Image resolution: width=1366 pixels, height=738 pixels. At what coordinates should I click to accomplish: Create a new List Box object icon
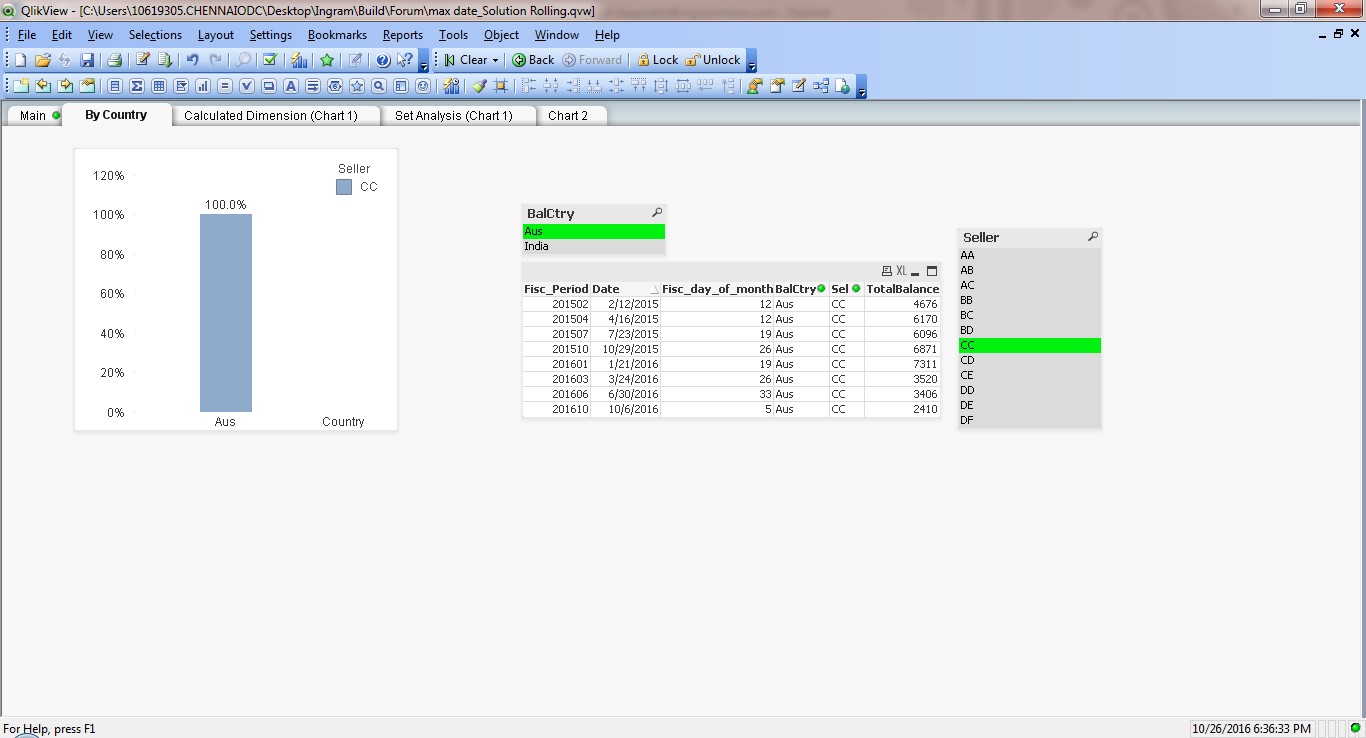114,86
